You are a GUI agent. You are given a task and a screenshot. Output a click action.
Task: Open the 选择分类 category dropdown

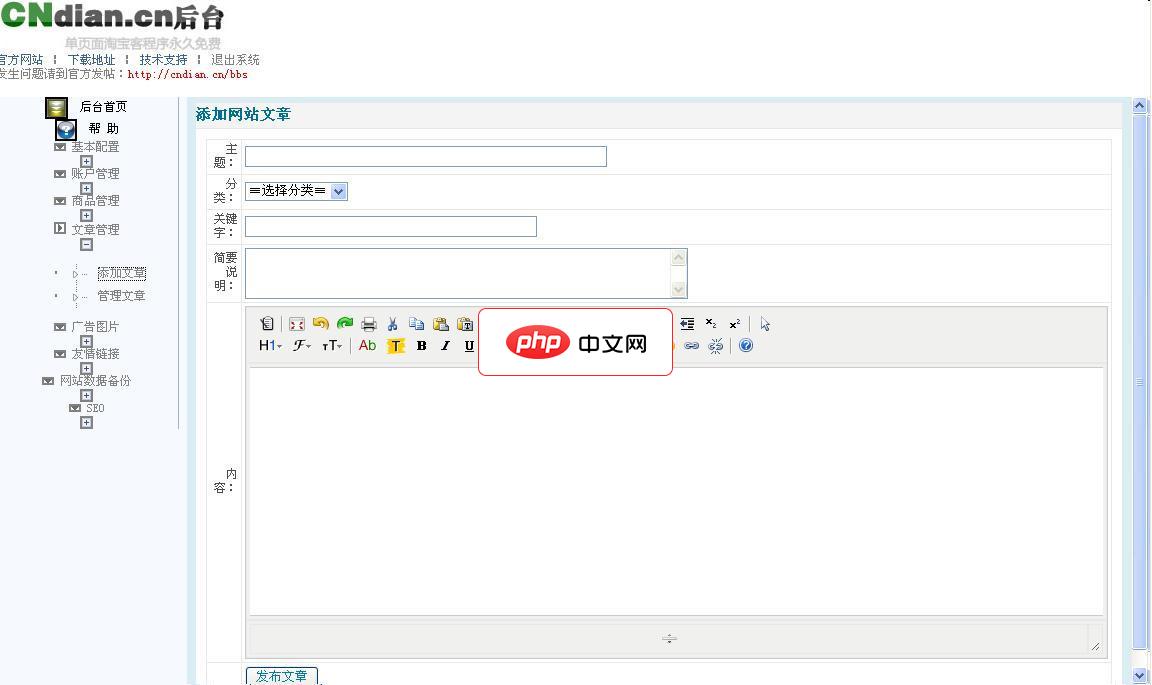(296, 191)
